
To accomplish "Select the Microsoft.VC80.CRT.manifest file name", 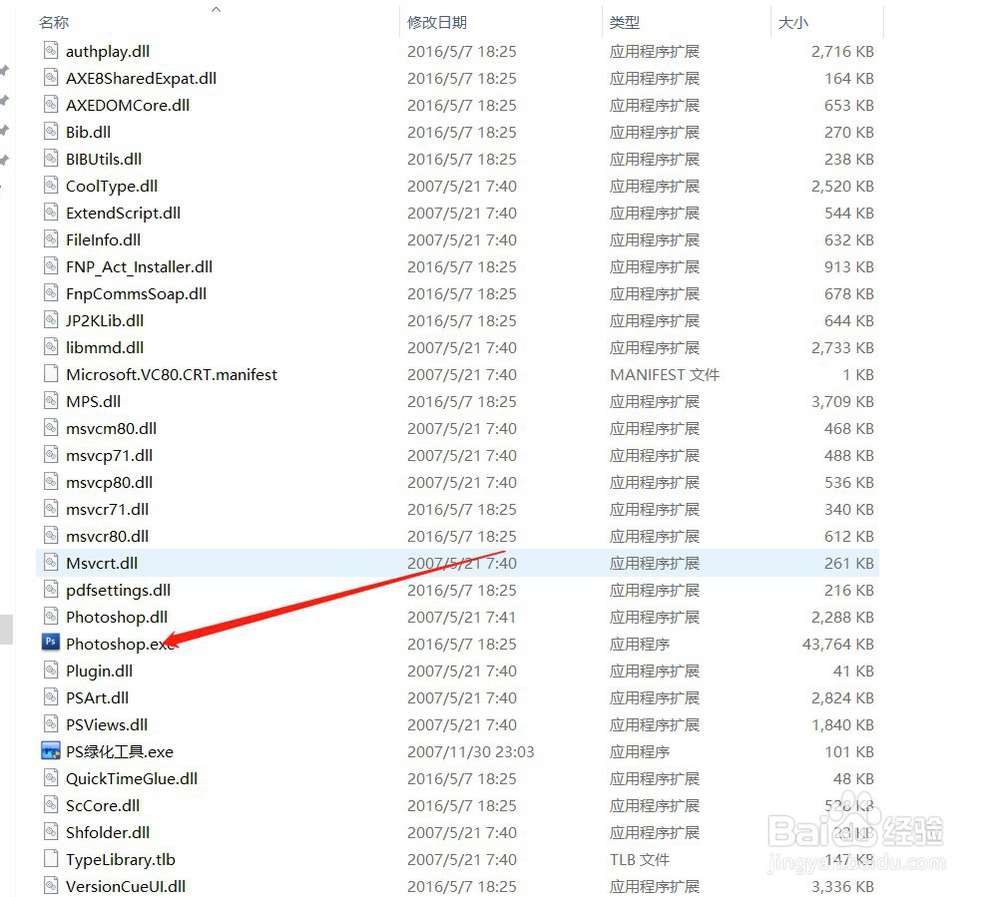I will [172, 374].
